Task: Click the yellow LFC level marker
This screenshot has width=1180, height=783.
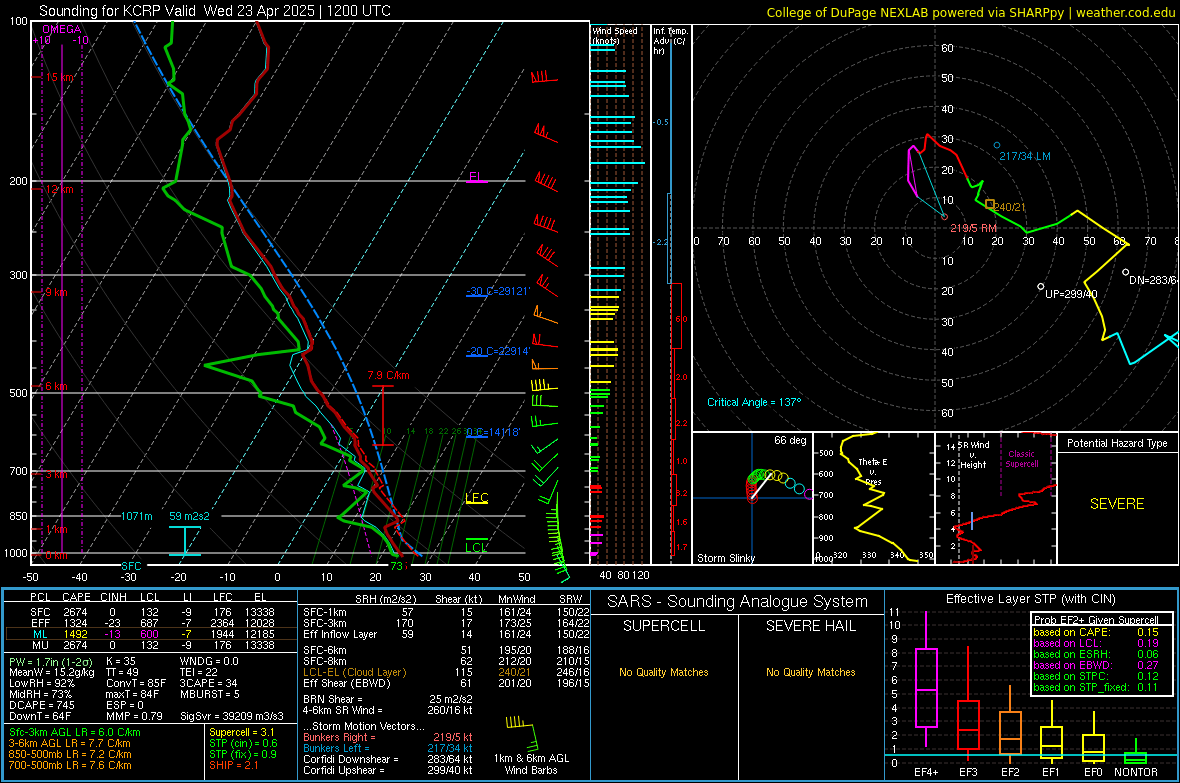Action: 476,498
